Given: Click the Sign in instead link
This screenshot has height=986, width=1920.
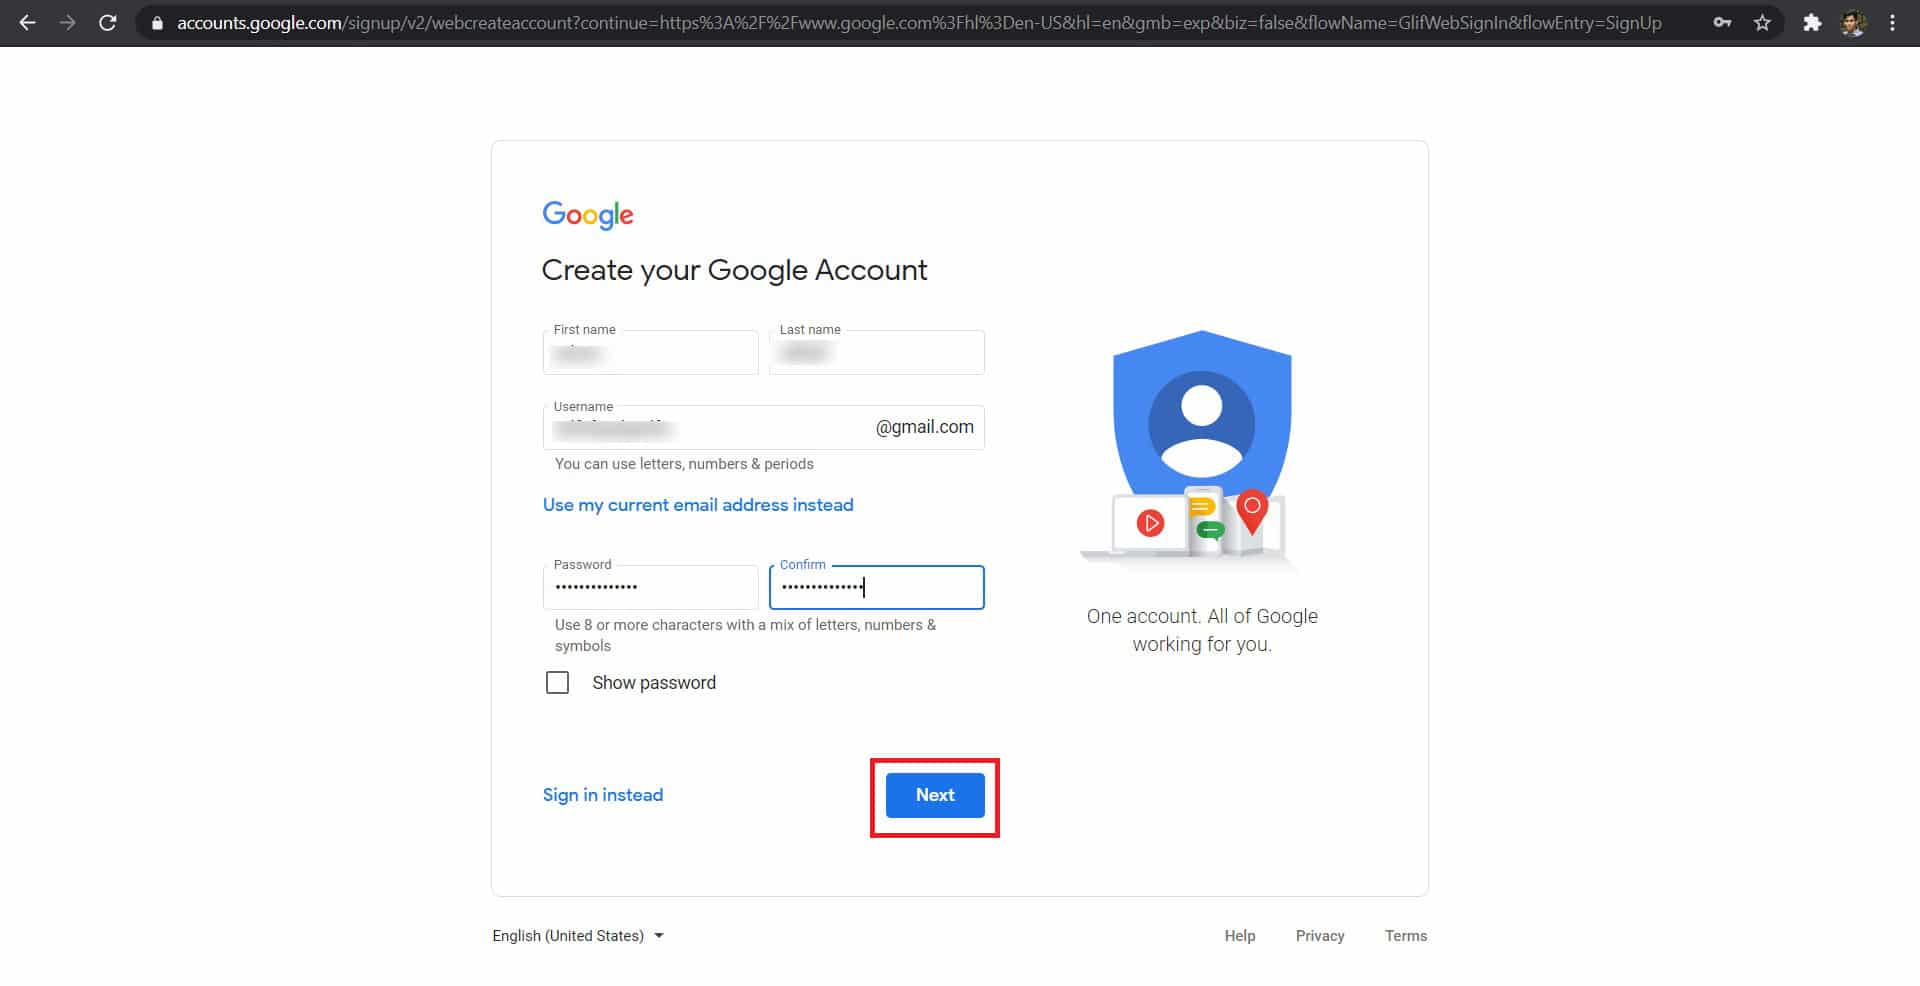Looking at the screenshot, I should coord(603,795).
